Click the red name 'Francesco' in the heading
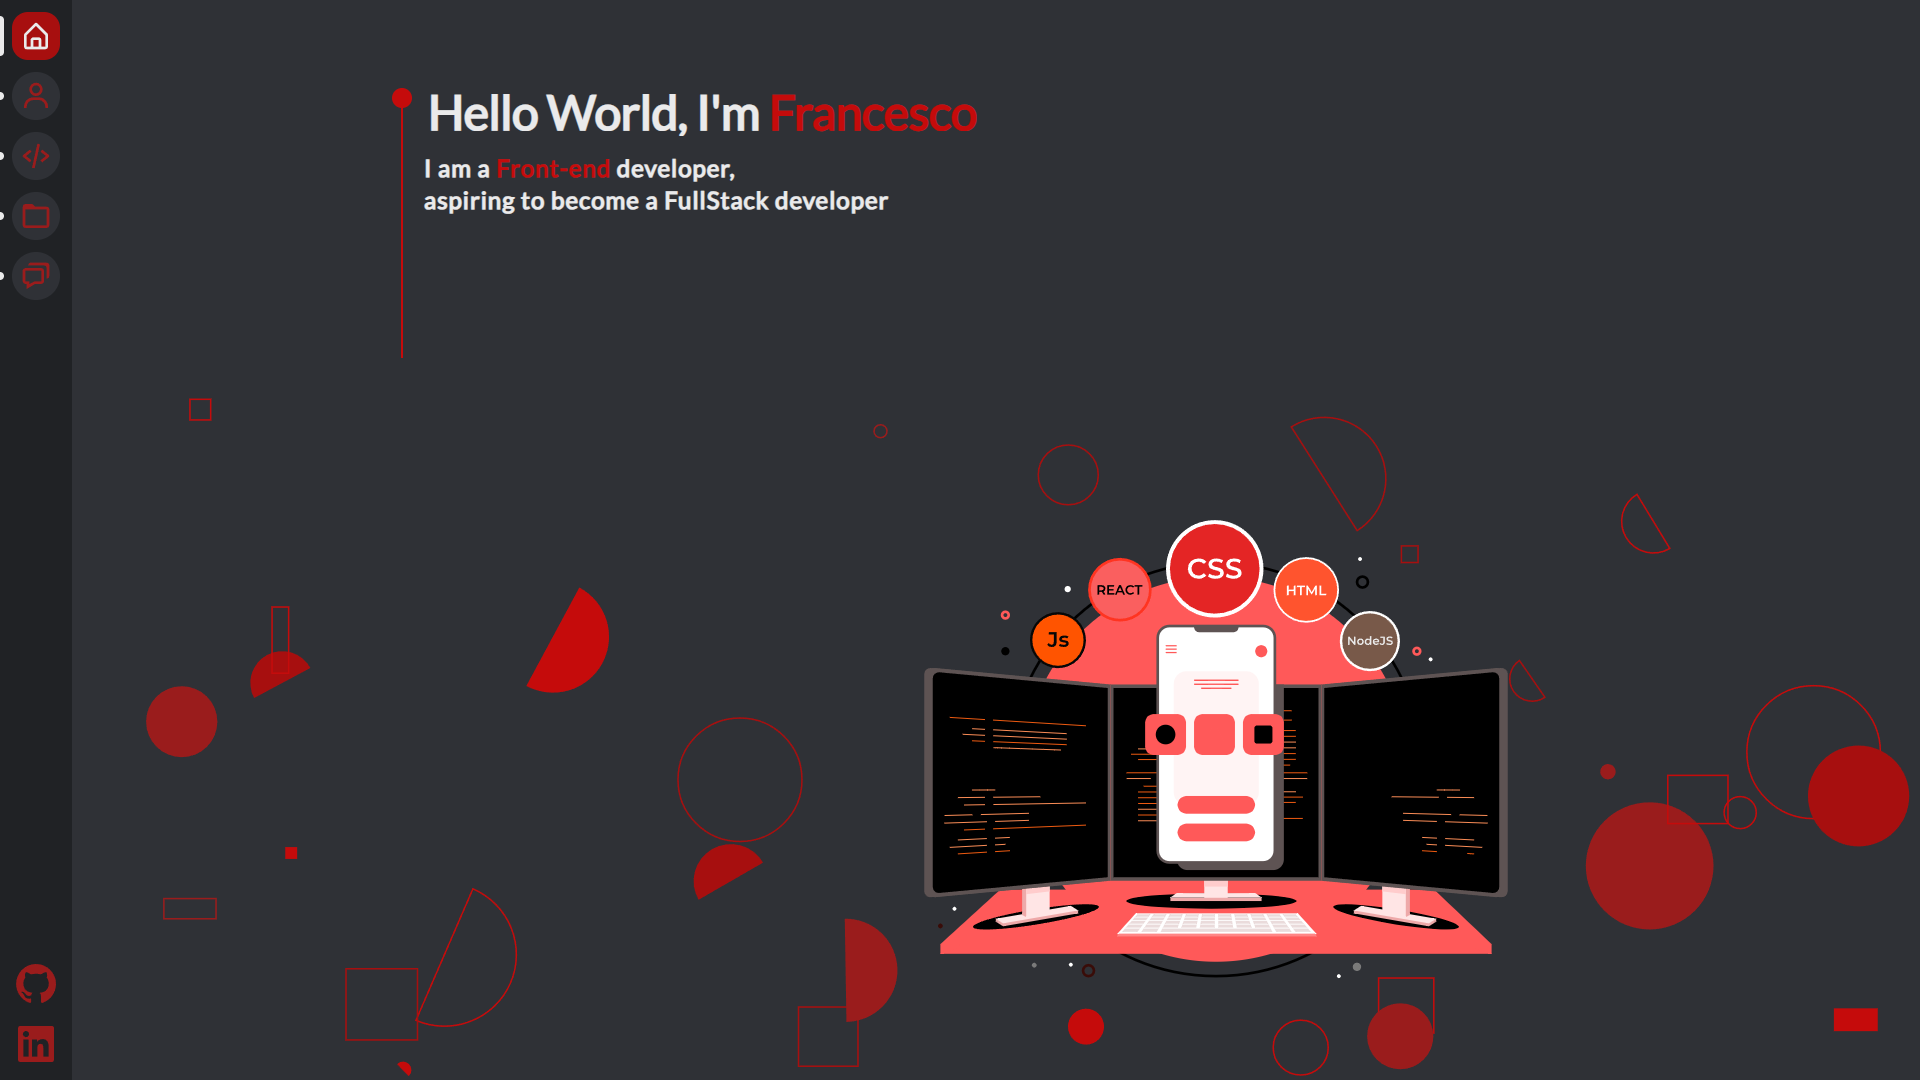The width and height of the screenshot is (1920, 1080). [873, 114]
